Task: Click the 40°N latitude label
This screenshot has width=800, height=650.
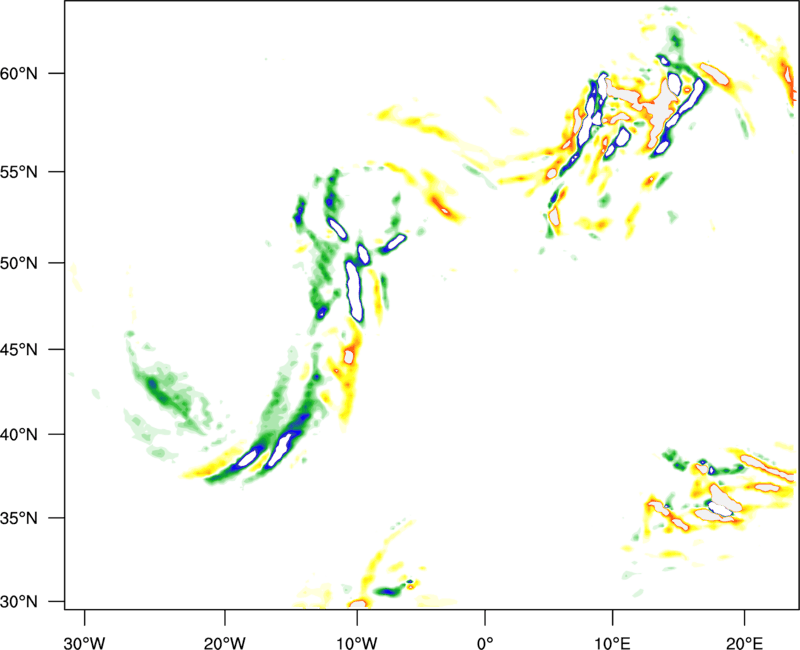Action: pos(18,435)
